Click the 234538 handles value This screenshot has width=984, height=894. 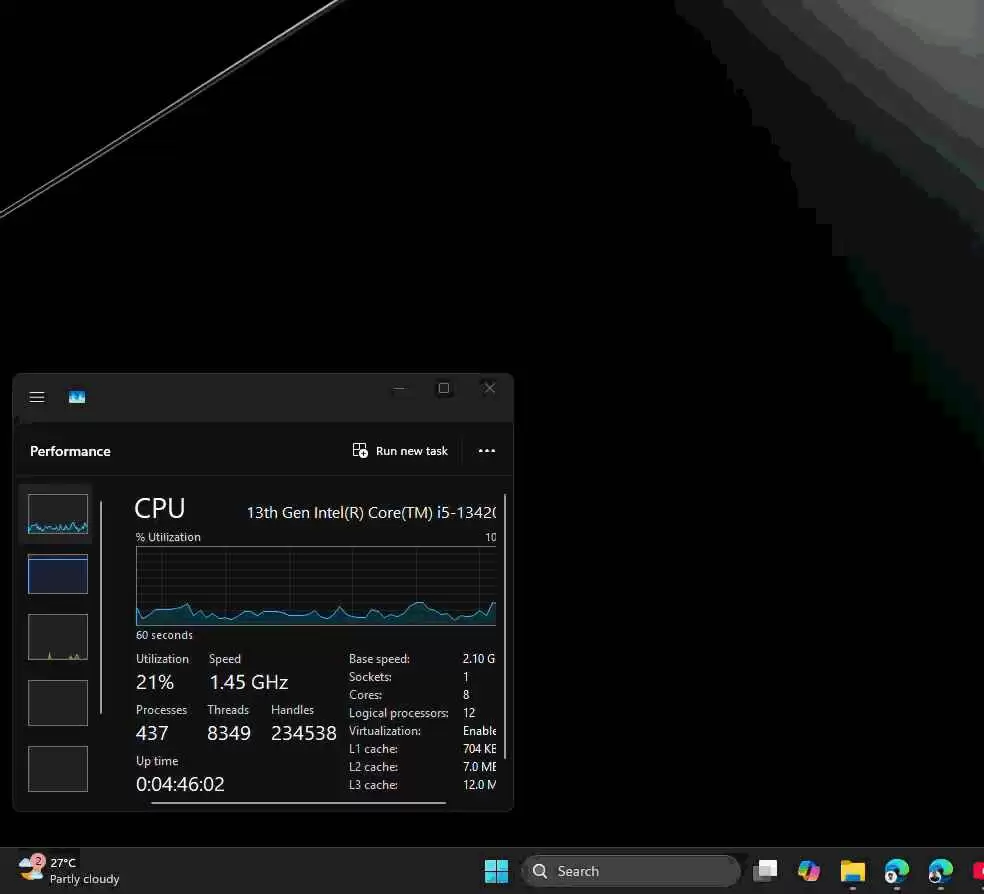point(304,733)
